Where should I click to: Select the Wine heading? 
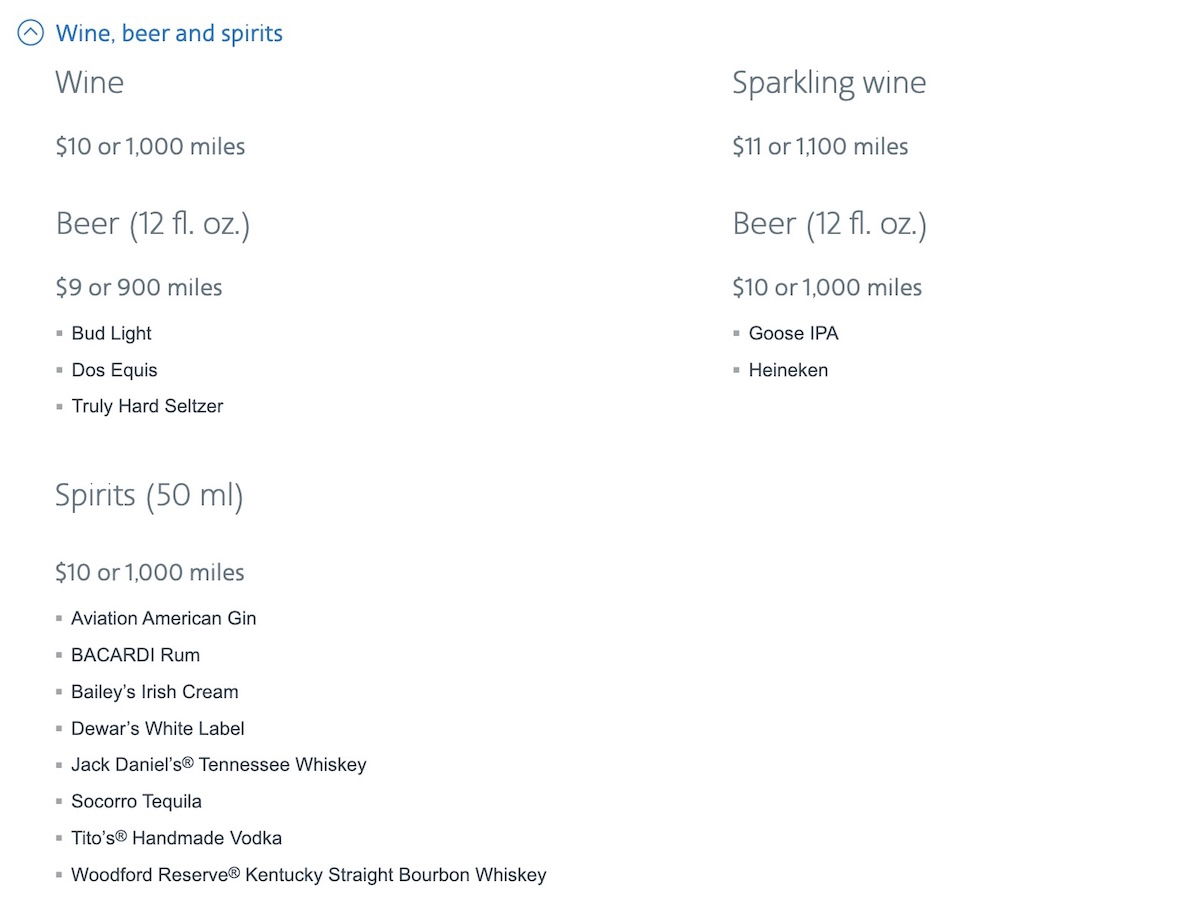click(90, 82)
